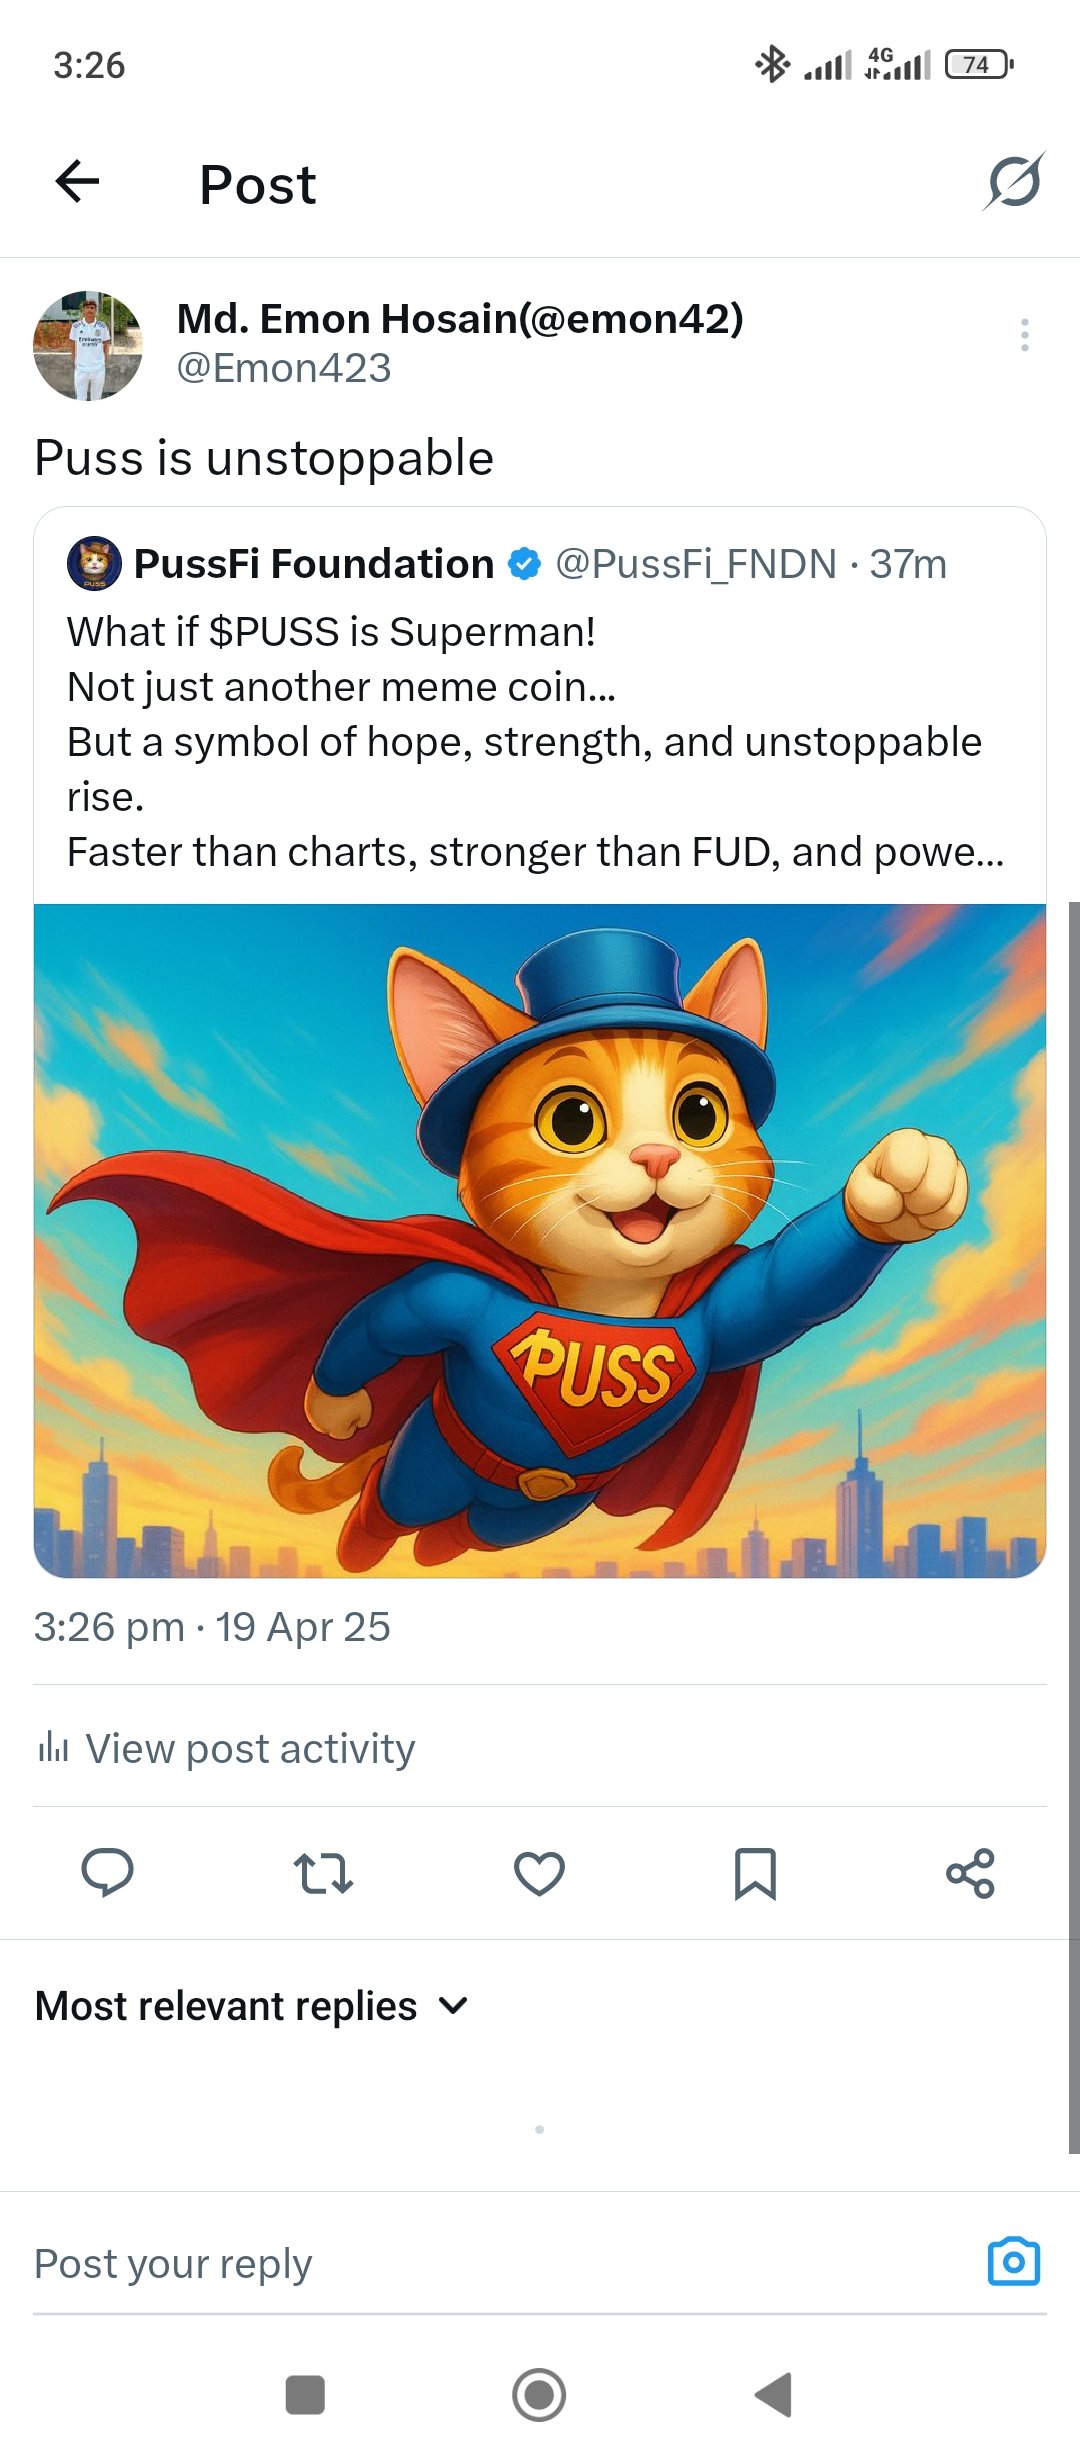Tap the Android home button

(539, 2395)
